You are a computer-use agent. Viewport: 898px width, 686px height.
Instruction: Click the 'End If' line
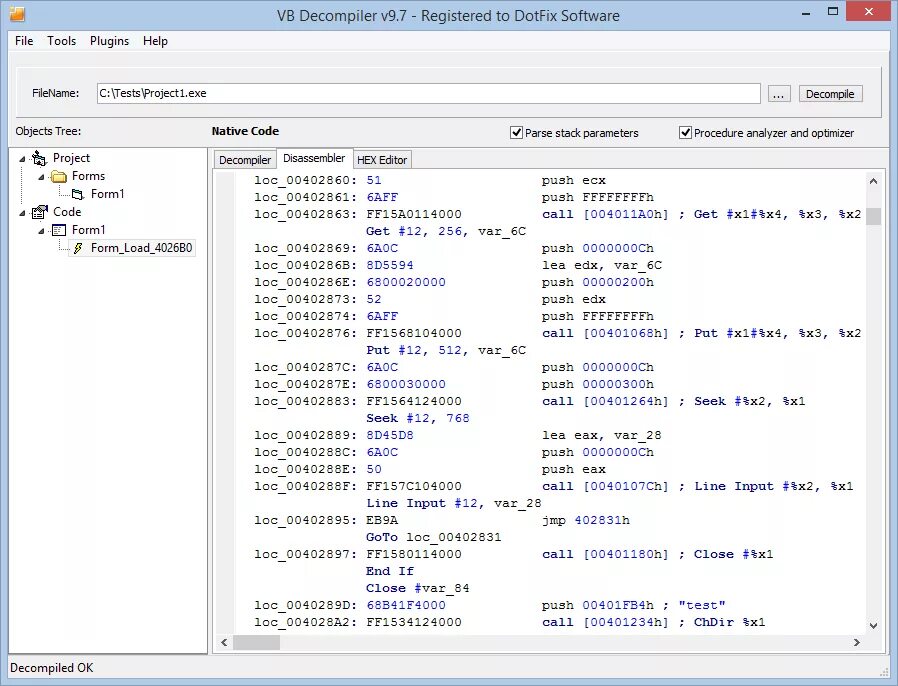tap(389, 571)
